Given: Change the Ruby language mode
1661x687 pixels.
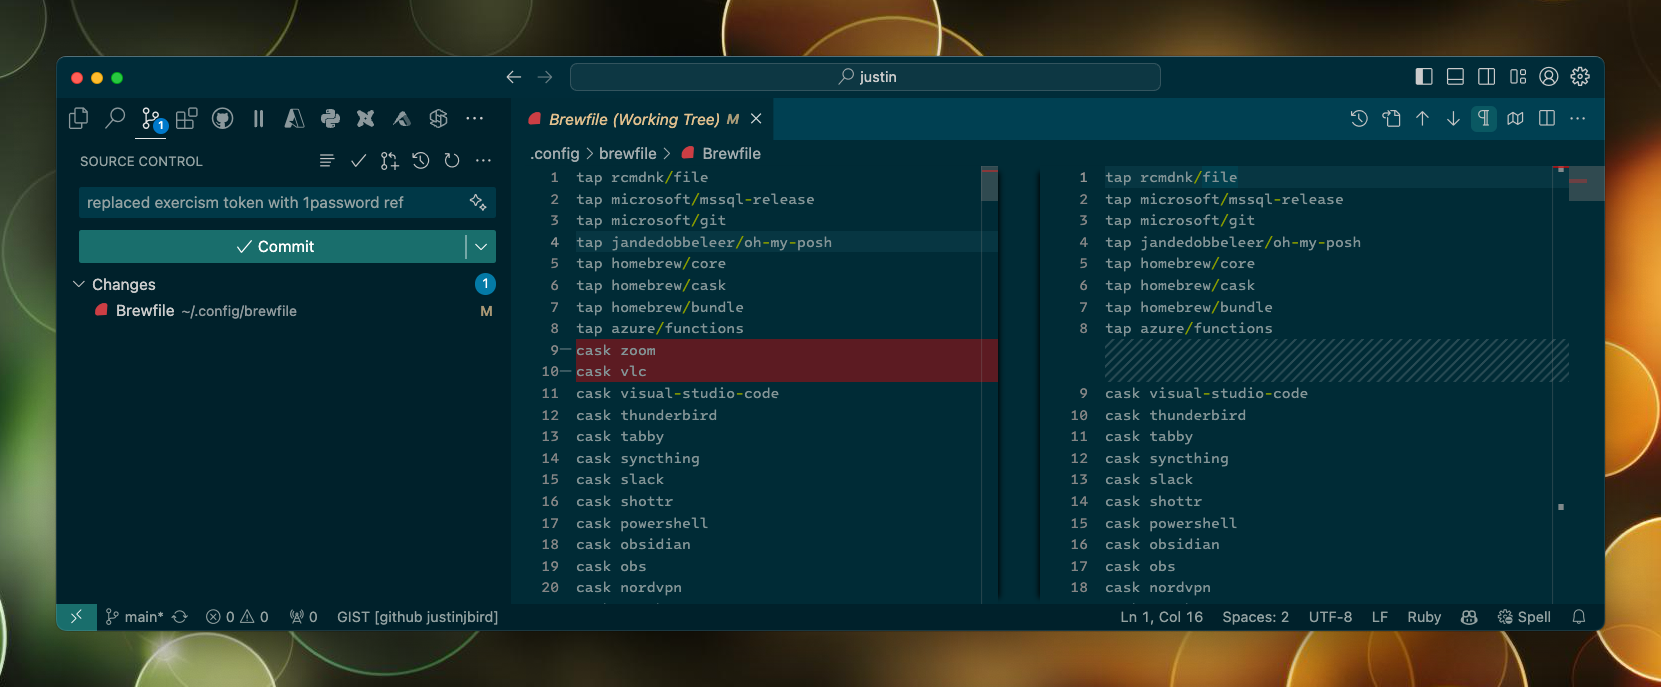Looking at the screenshot, I should (1424, 617).
